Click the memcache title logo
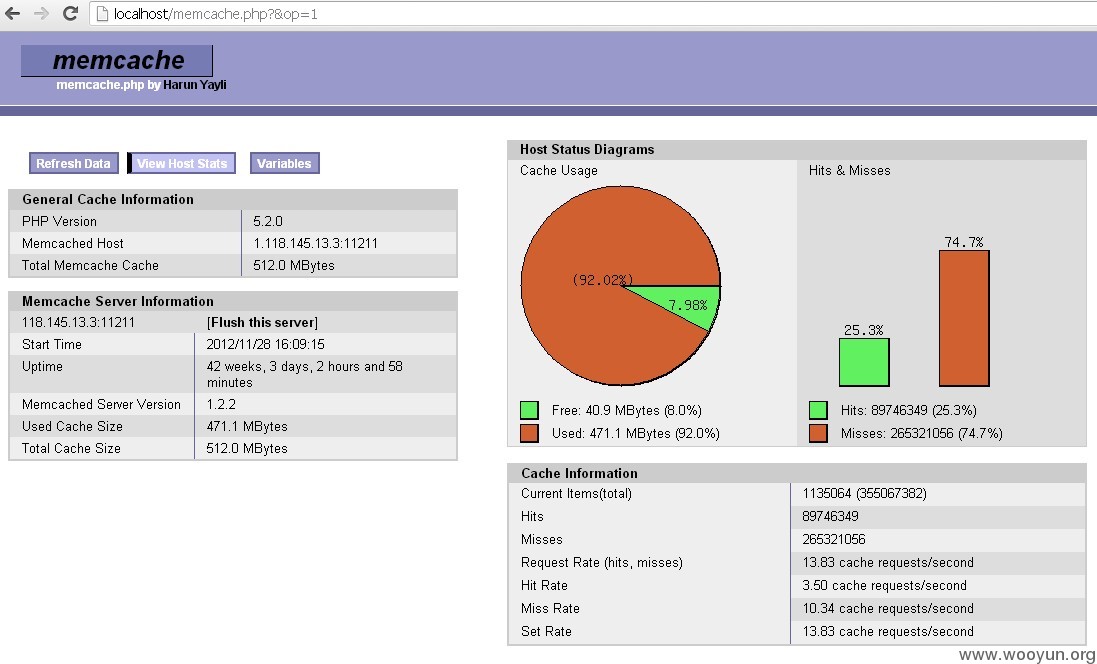The width and height of the screenshot is (1097, 664). coord(117,61)
